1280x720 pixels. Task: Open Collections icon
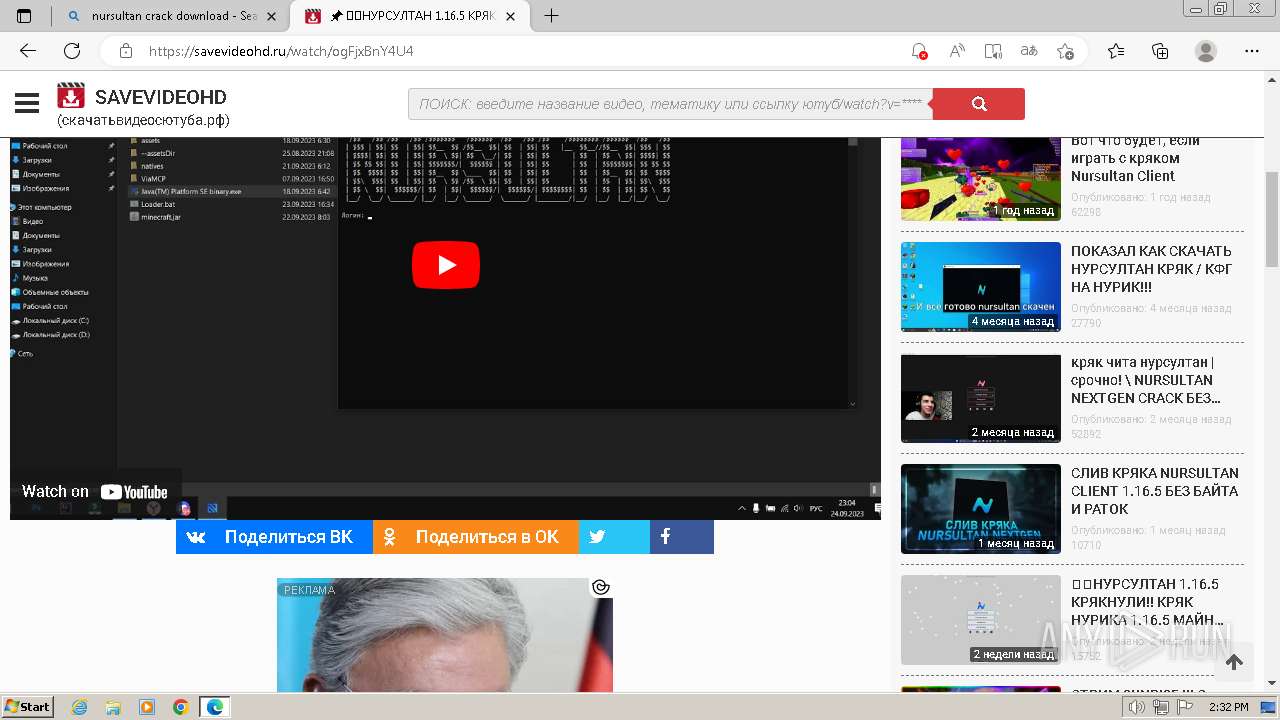pos(1160,51)
